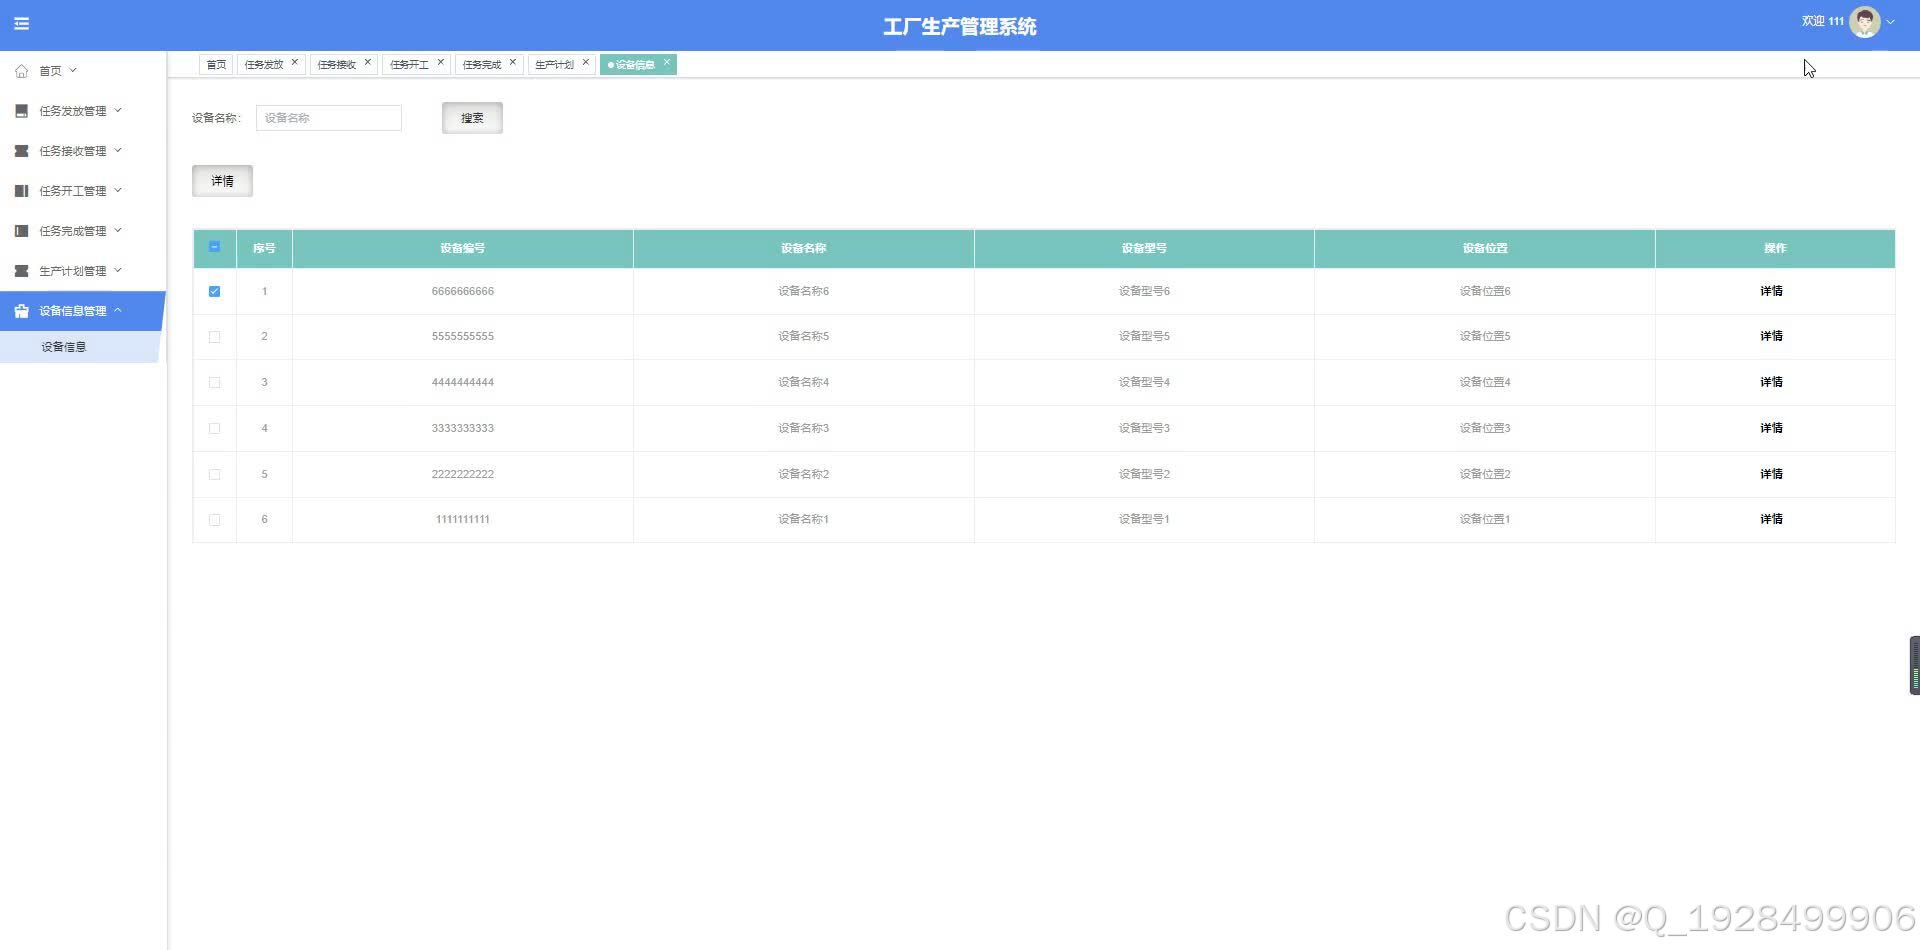
Task: Click the 设备信息管理 briefcase icon
Action: point(22,311)
